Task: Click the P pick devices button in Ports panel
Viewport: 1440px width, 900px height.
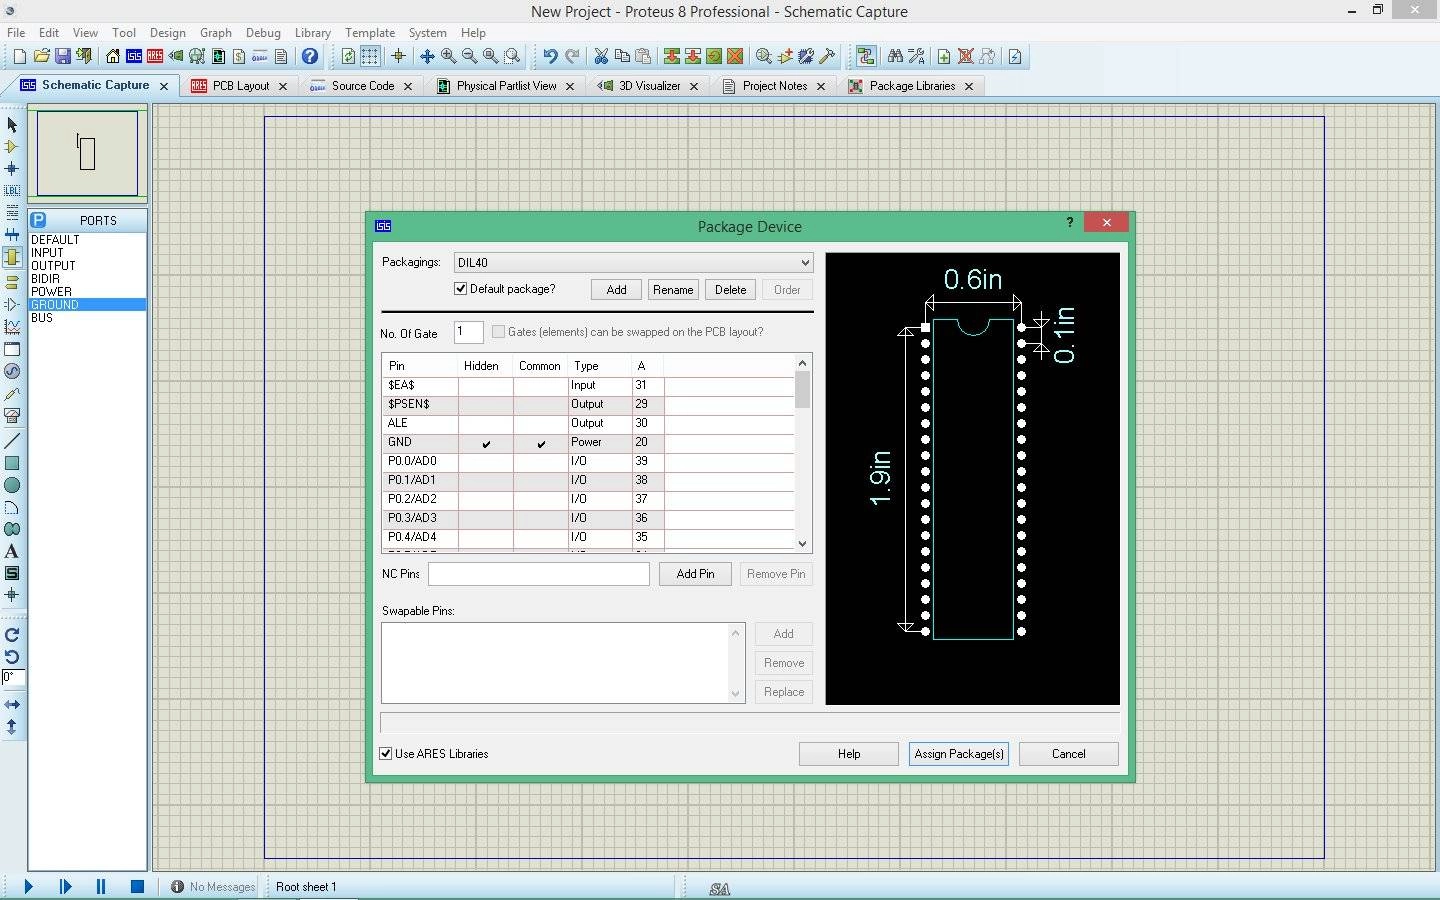Action: 39,220
